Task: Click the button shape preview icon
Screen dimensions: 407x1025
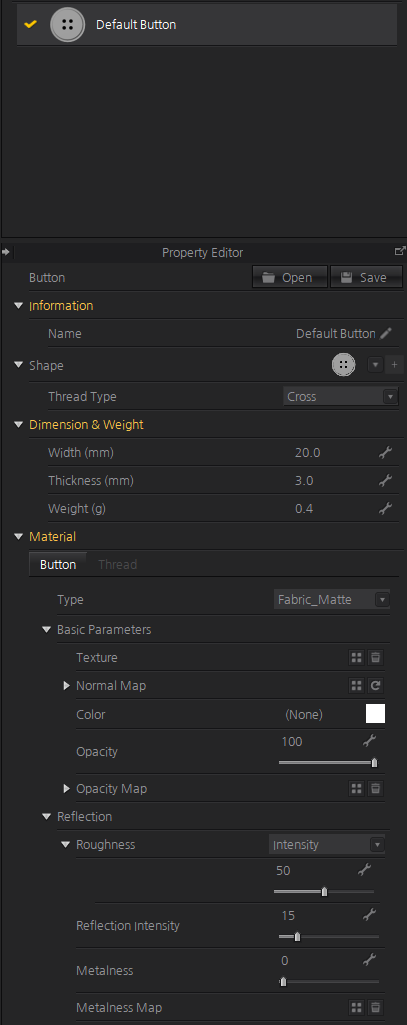Action: coord(344,365)
